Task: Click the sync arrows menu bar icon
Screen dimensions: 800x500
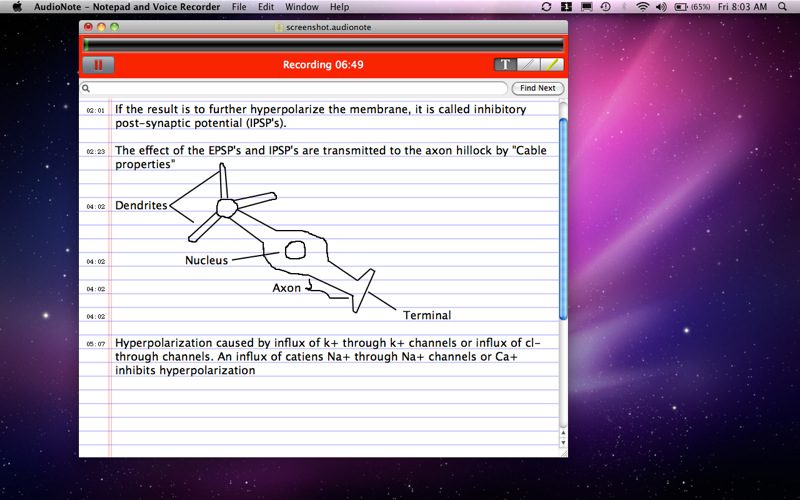Action: (x=546, y=7)
